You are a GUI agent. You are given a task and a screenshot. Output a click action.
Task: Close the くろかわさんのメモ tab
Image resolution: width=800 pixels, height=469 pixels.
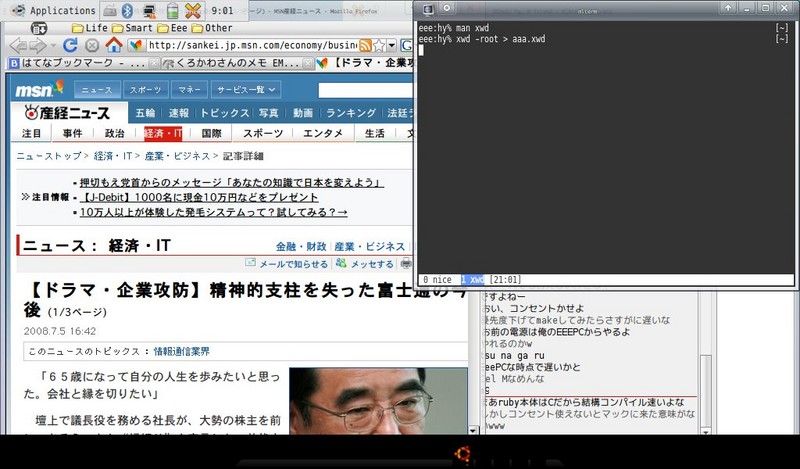tap(308, 63)
